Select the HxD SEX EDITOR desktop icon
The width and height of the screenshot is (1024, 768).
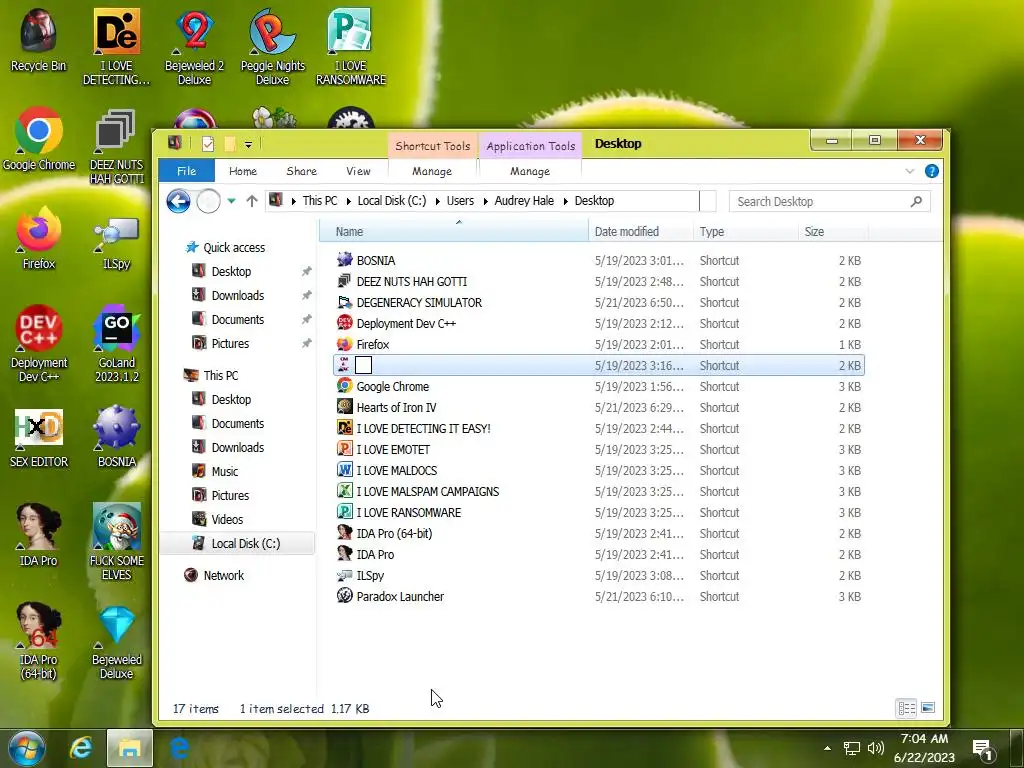coord(39,438)
